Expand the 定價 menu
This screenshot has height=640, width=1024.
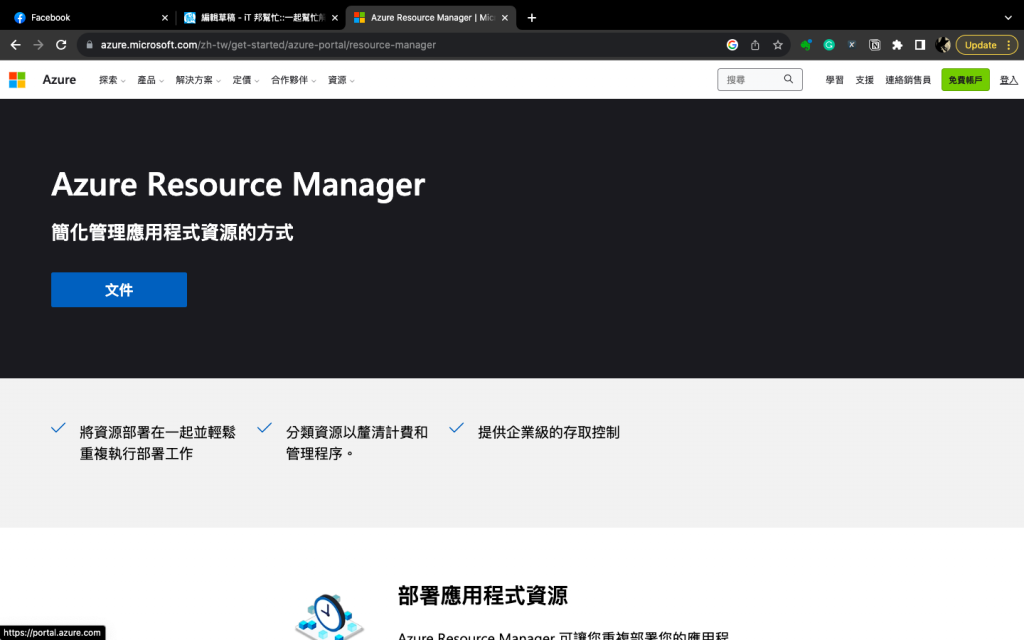246,80
